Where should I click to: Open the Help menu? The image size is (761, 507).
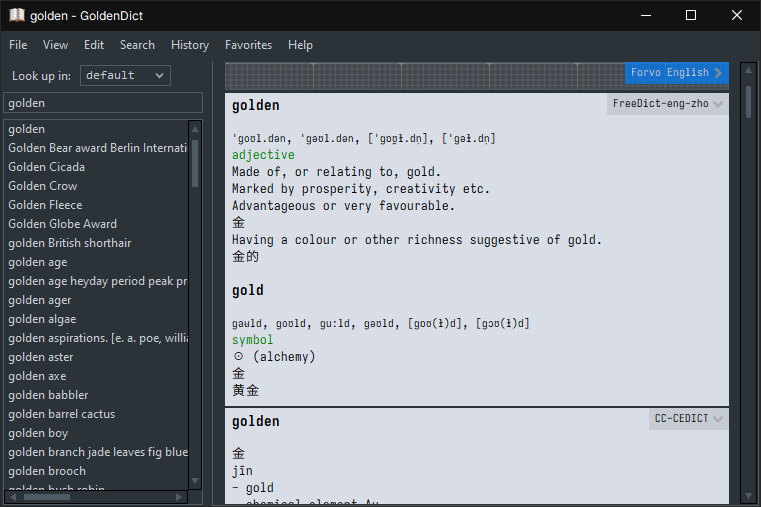coord(300,45)
